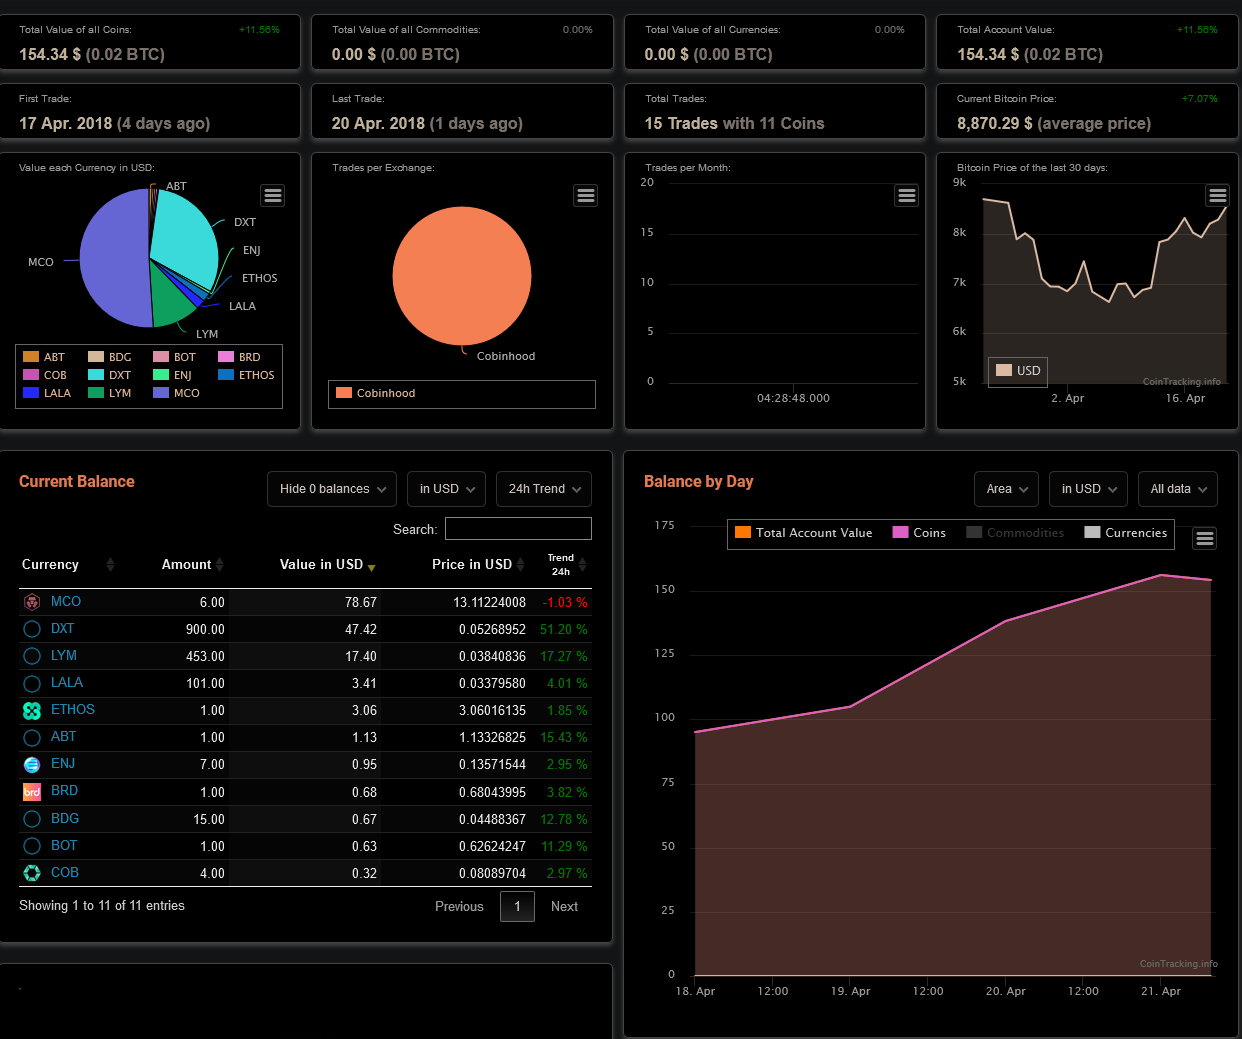
Task: Toggle the Coins series in the chart legend
Action: point(919,533)
